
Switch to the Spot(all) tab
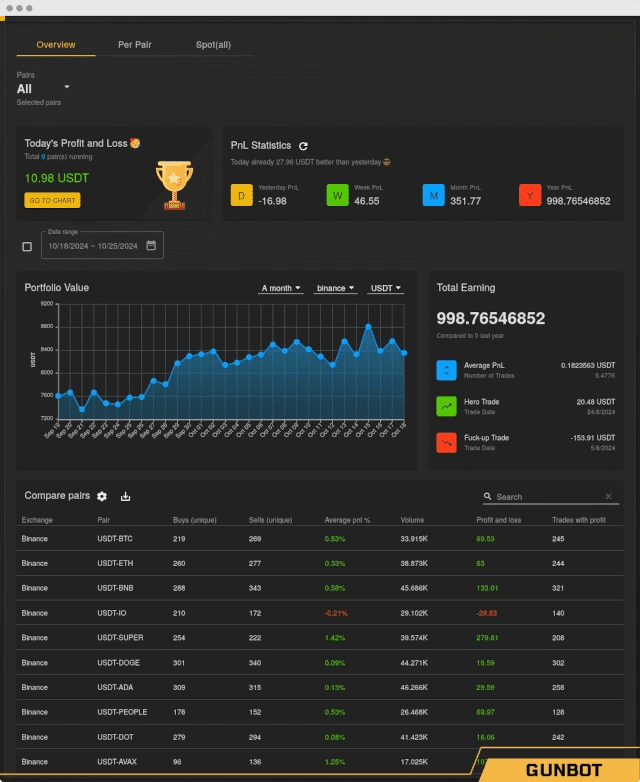click(x=213, y=45)
